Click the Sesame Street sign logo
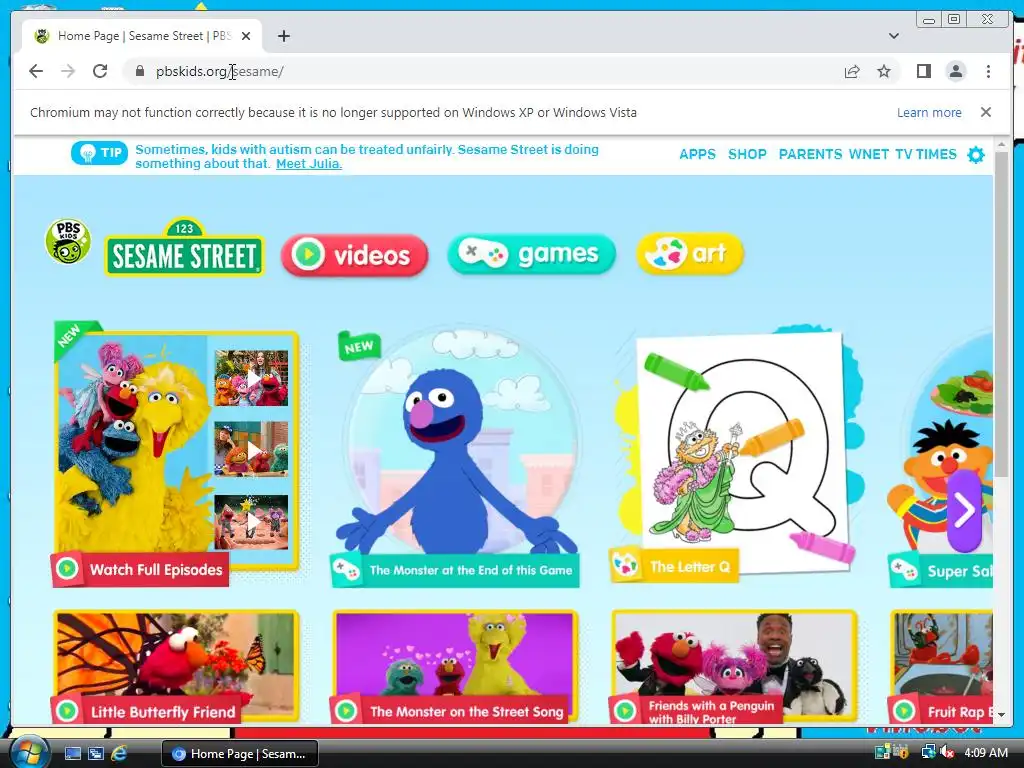 pyautogui.click(x=184, y=247)
